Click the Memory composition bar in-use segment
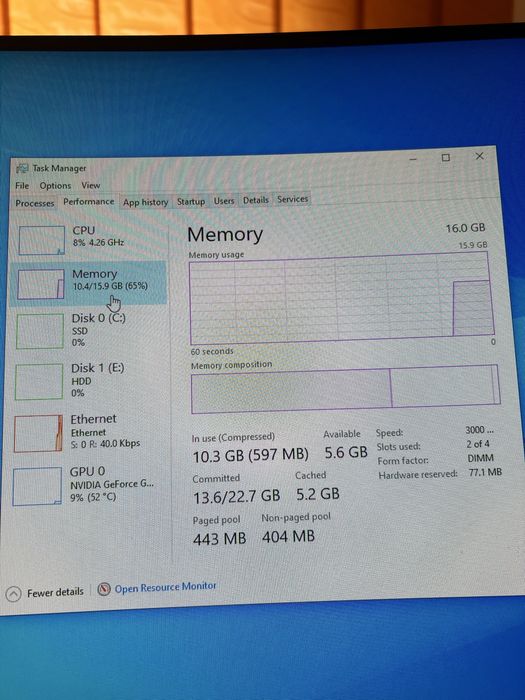525x700 pixels. coord(291,390)
